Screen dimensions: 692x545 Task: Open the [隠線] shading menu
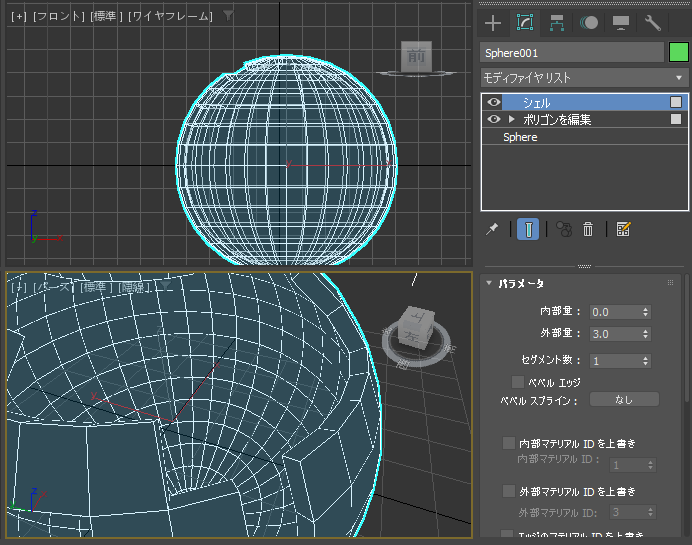(134, 287)
